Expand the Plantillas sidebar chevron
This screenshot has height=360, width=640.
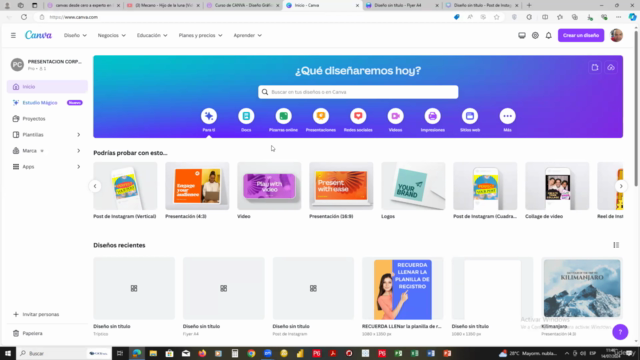79,135
